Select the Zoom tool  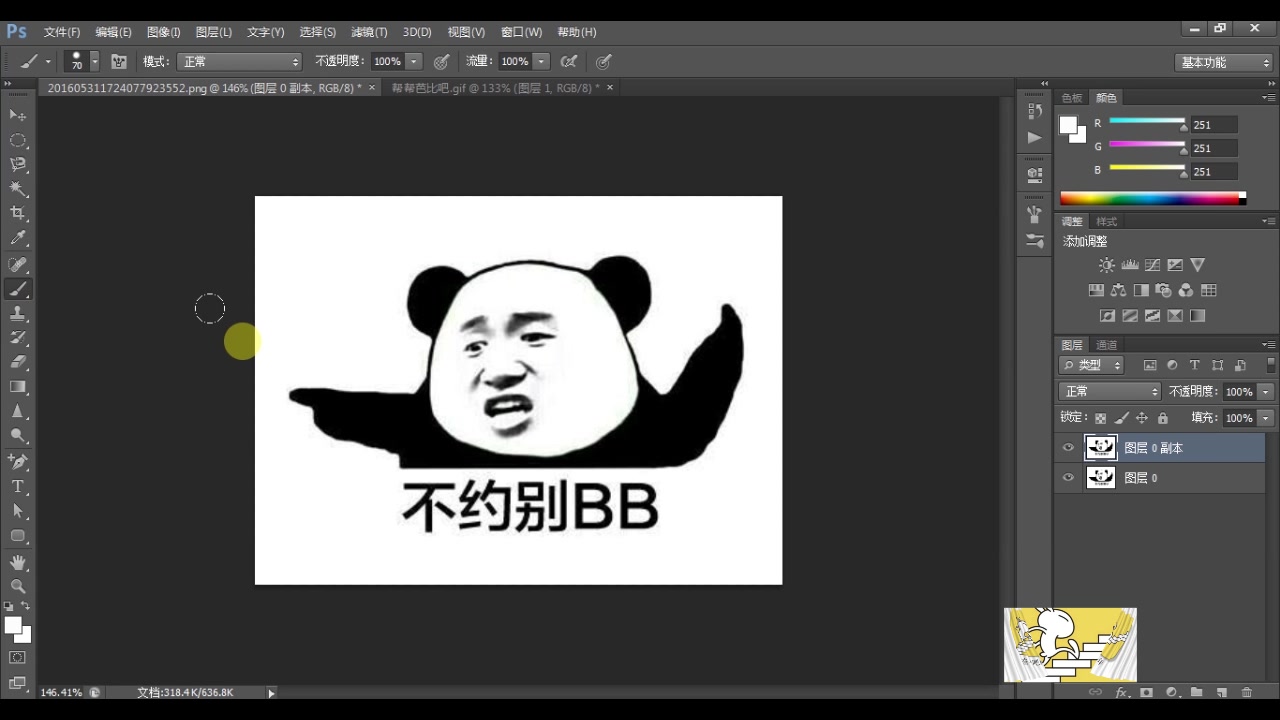(x=18, y=586)
